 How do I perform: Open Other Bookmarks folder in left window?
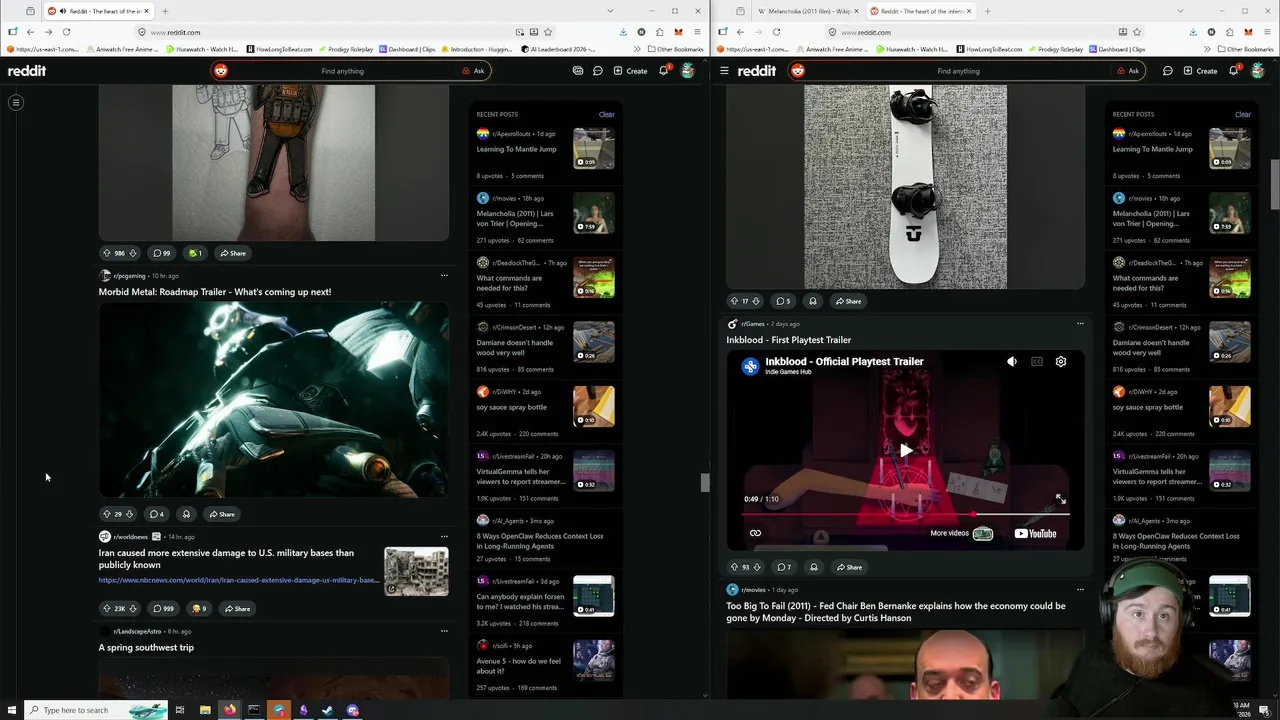675,49
